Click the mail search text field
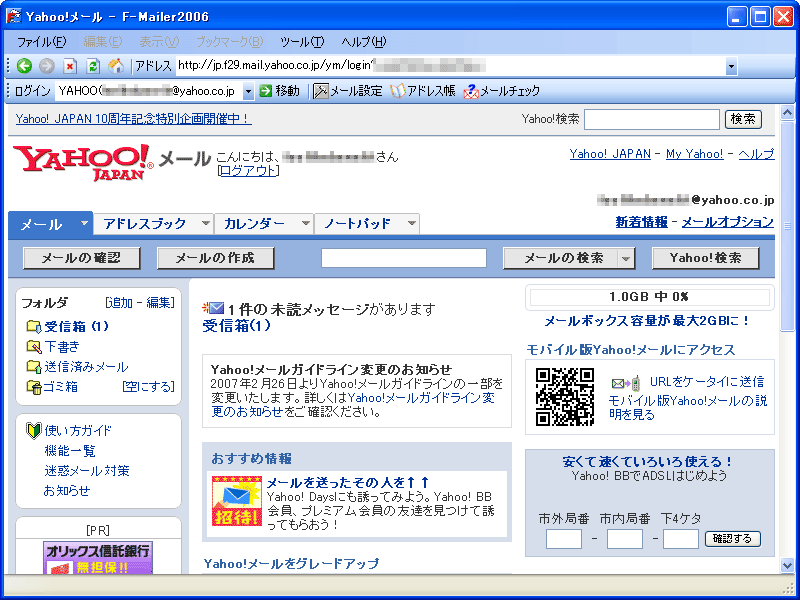800x600 pixels. click(x=404, y=258)
